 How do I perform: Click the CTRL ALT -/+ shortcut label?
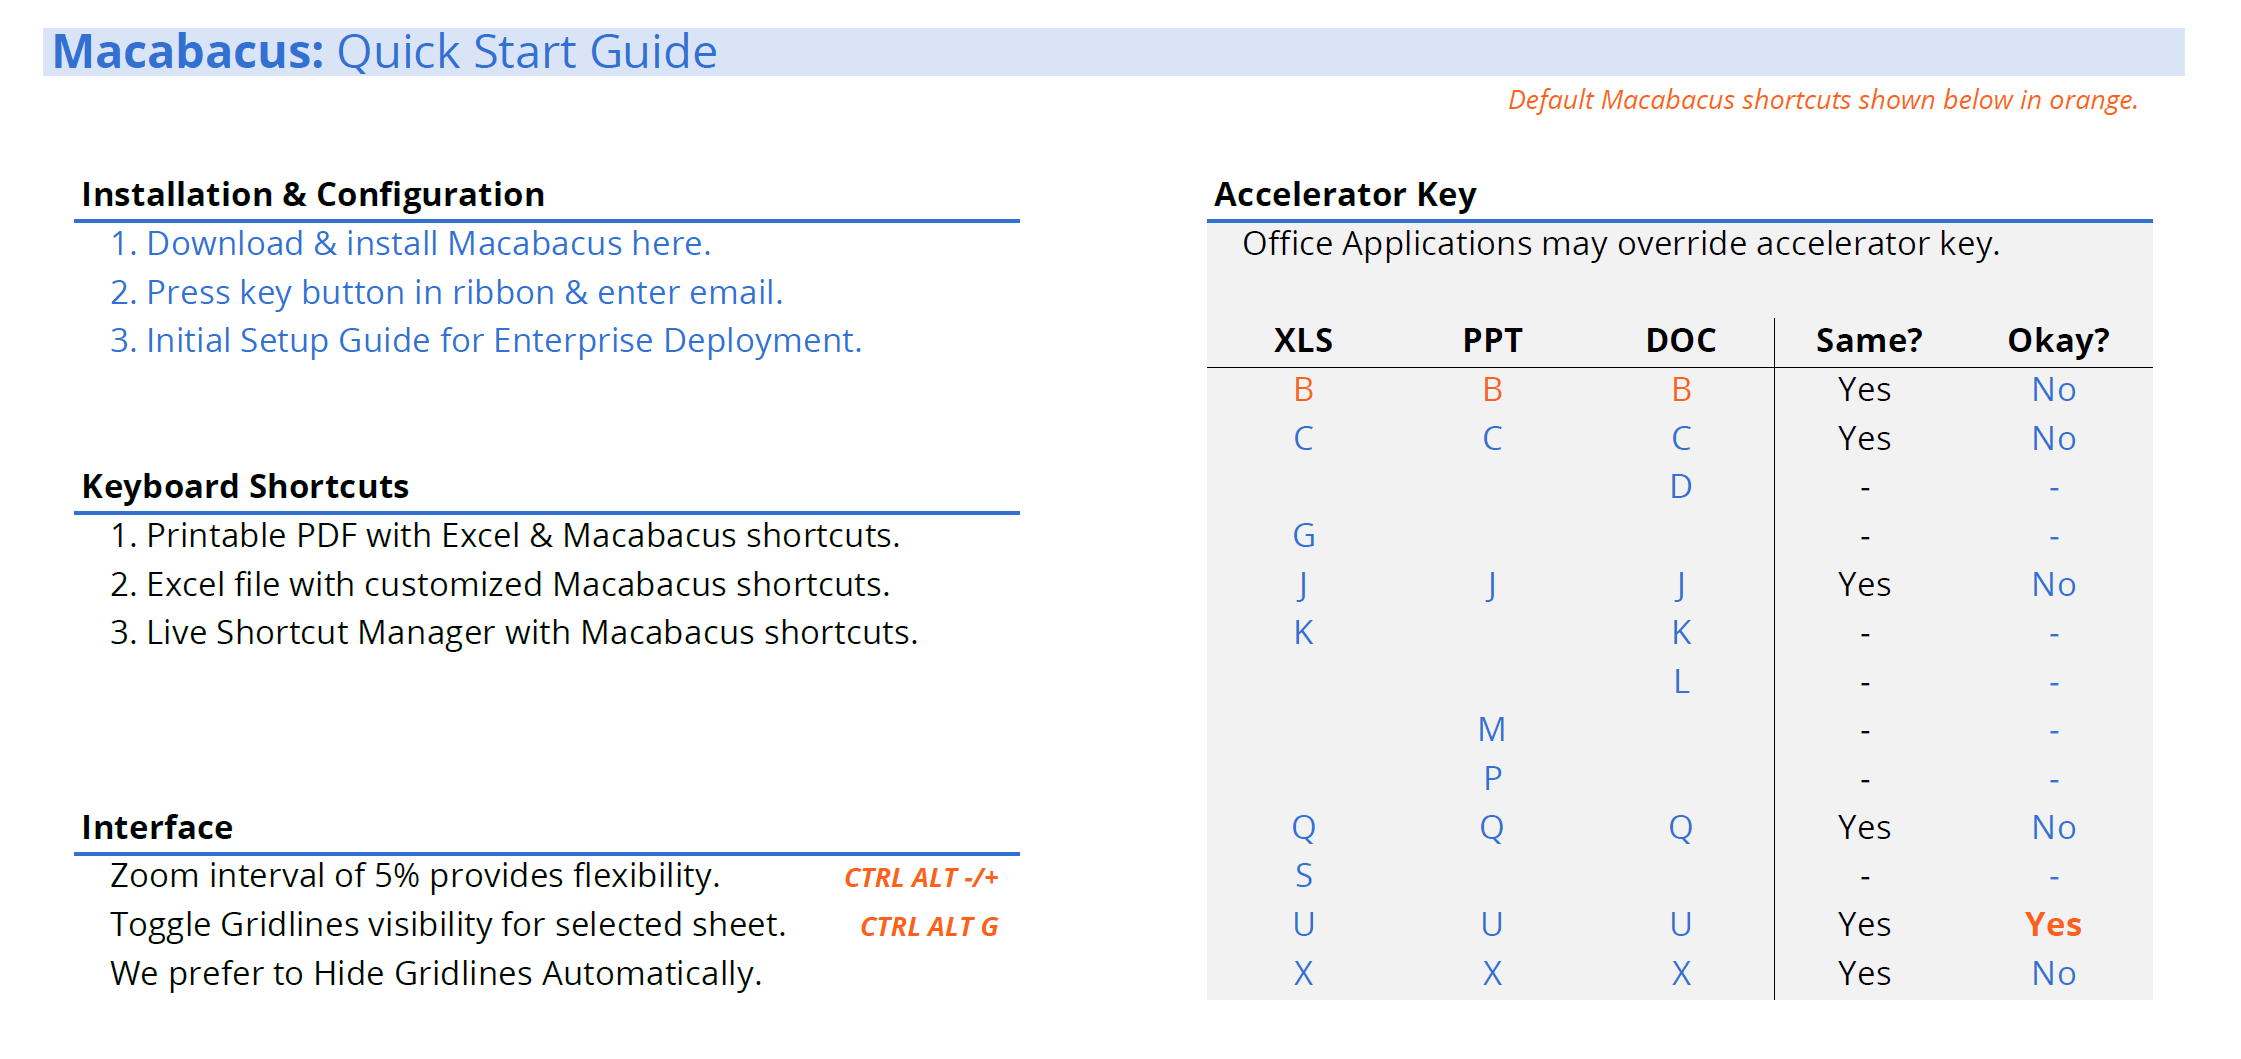pyautogui.click(x=921, y=878)
